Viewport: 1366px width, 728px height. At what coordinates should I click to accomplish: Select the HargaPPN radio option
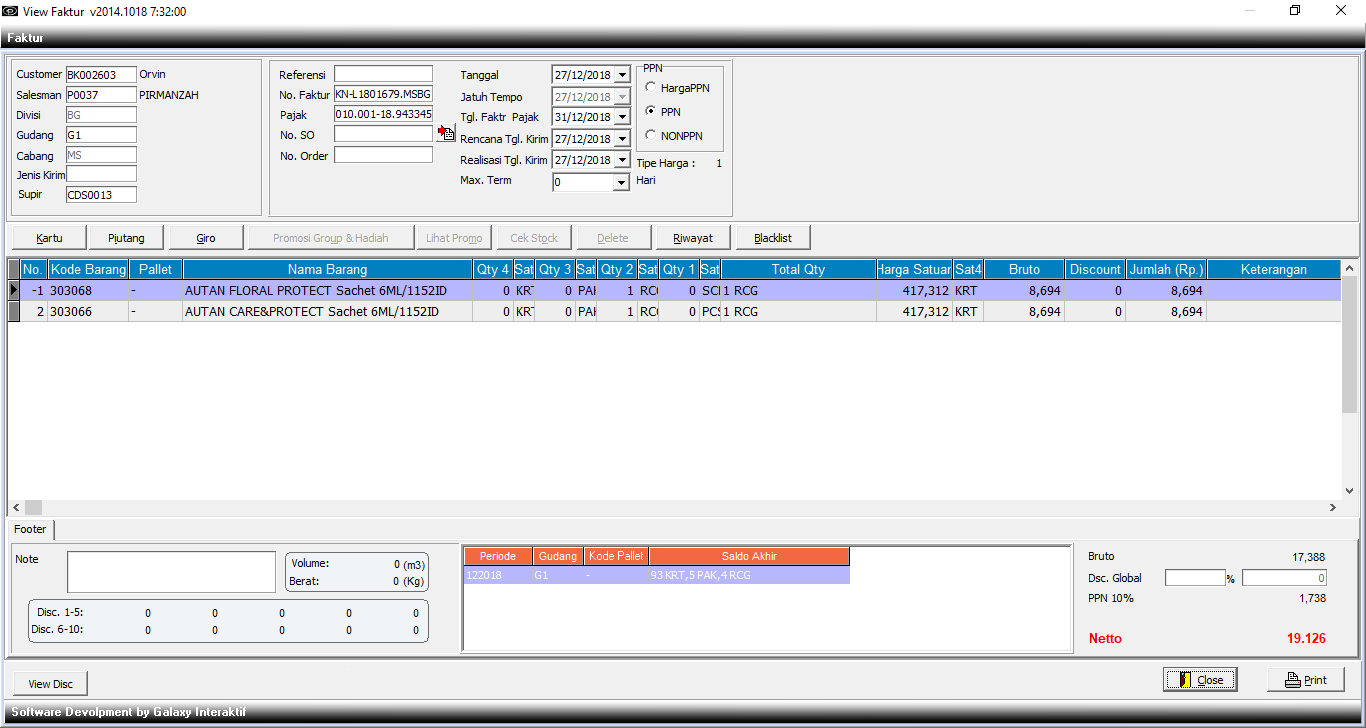click(651, 88)
